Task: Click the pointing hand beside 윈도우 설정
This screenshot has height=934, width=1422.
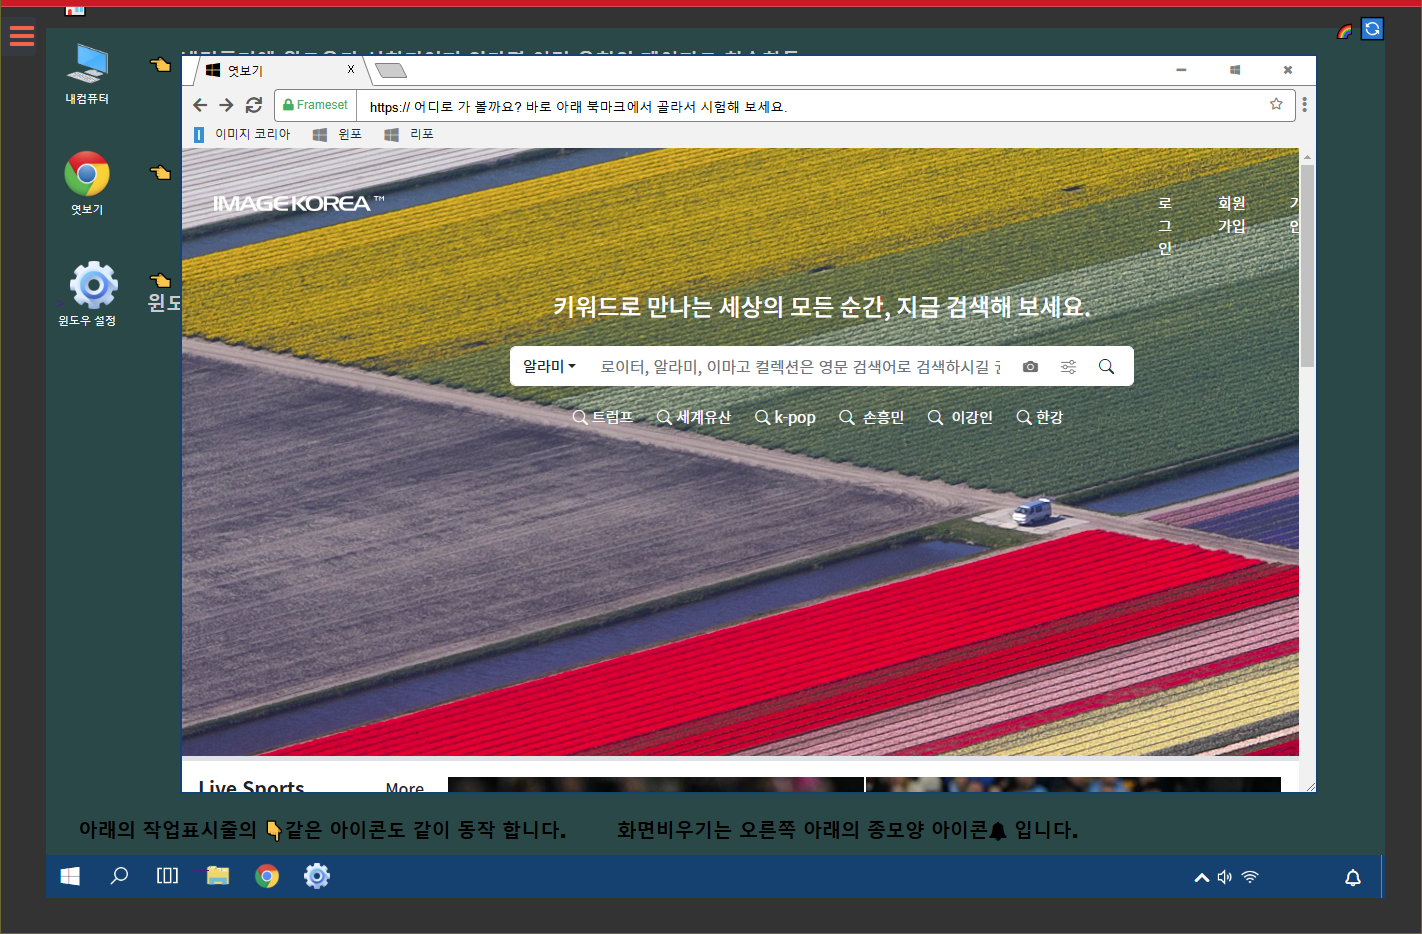Action: (x=160, y=281)
